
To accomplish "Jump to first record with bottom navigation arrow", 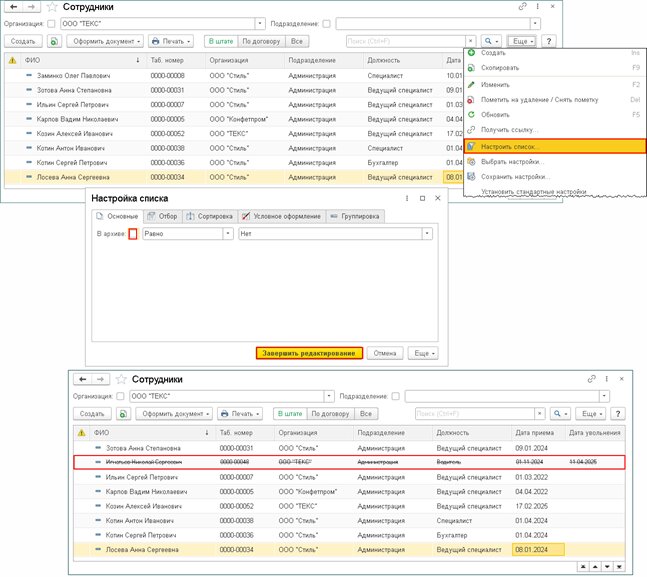I will (x=583, y=567).
